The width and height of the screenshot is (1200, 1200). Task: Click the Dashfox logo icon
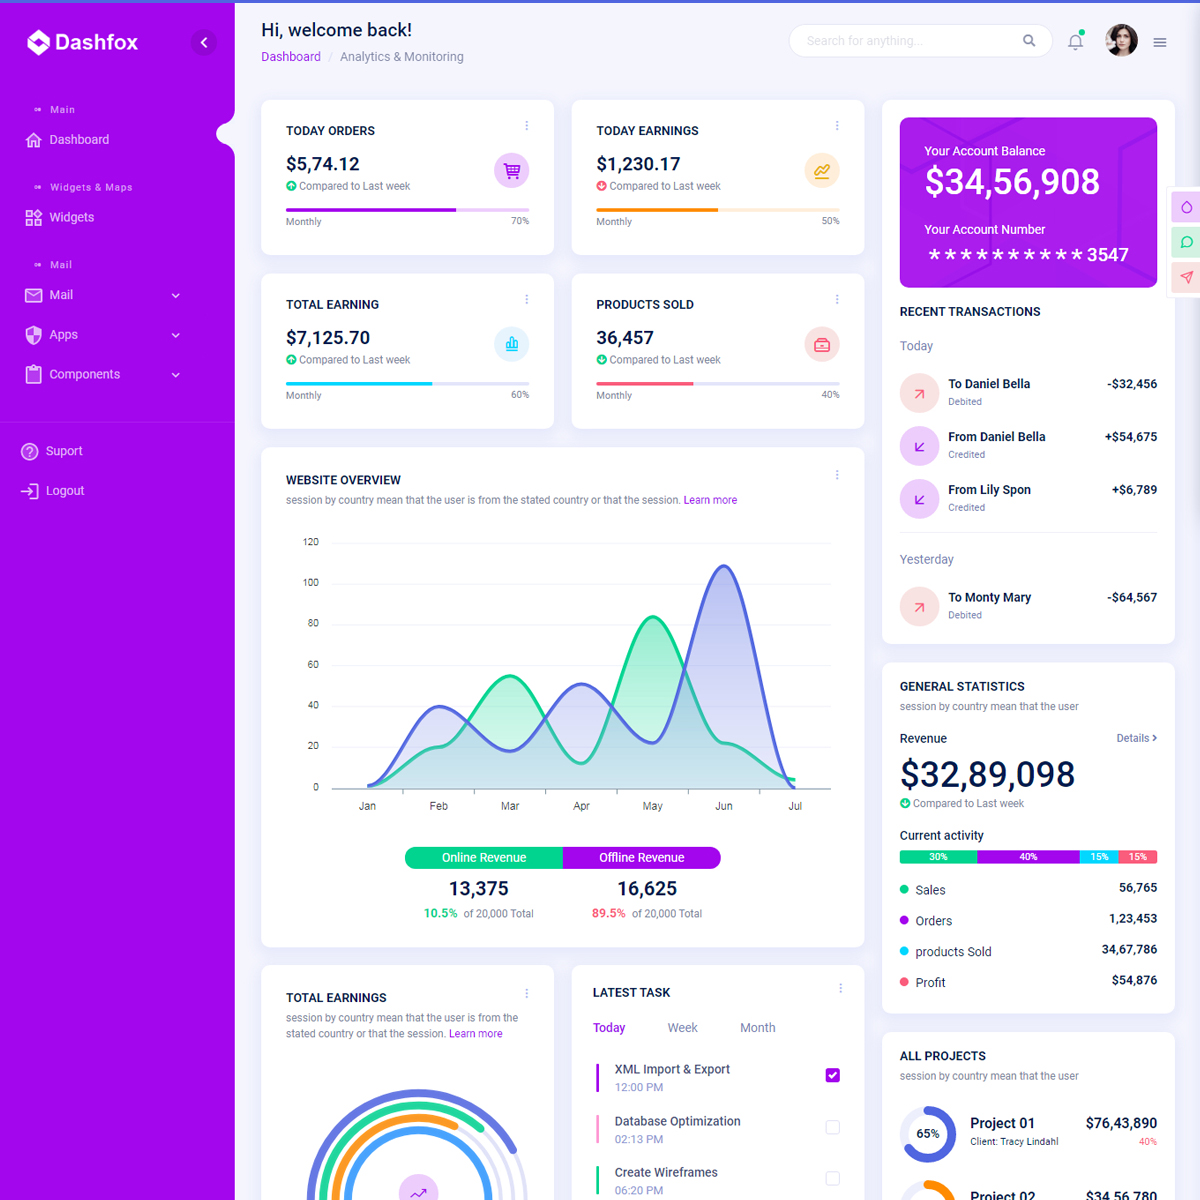click(x=38, y=42)
